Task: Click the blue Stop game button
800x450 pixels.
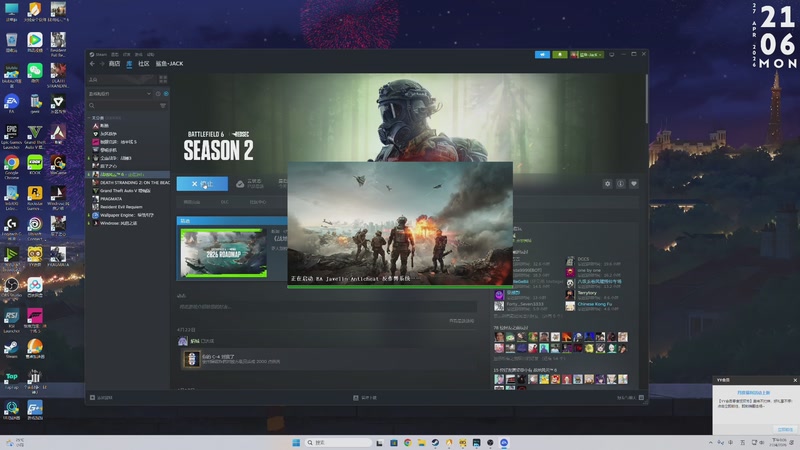Action: coord(202,184)
